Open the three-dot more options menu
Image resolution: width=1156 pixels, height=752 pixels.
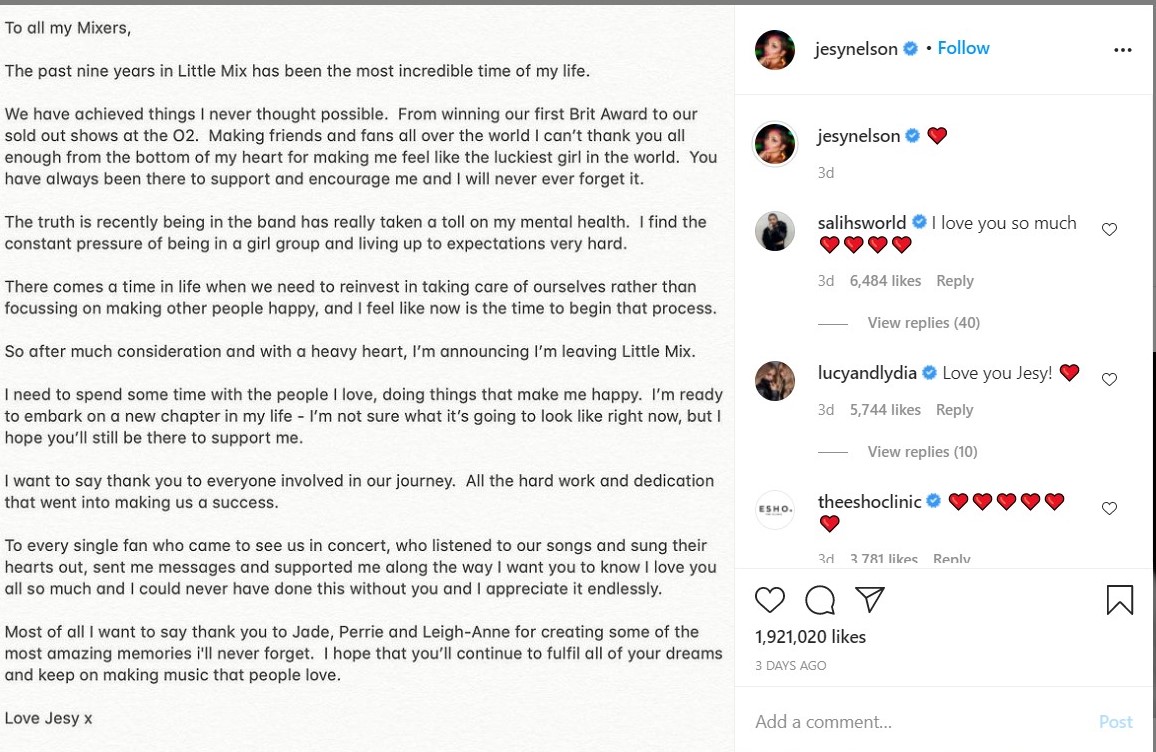1122,49
